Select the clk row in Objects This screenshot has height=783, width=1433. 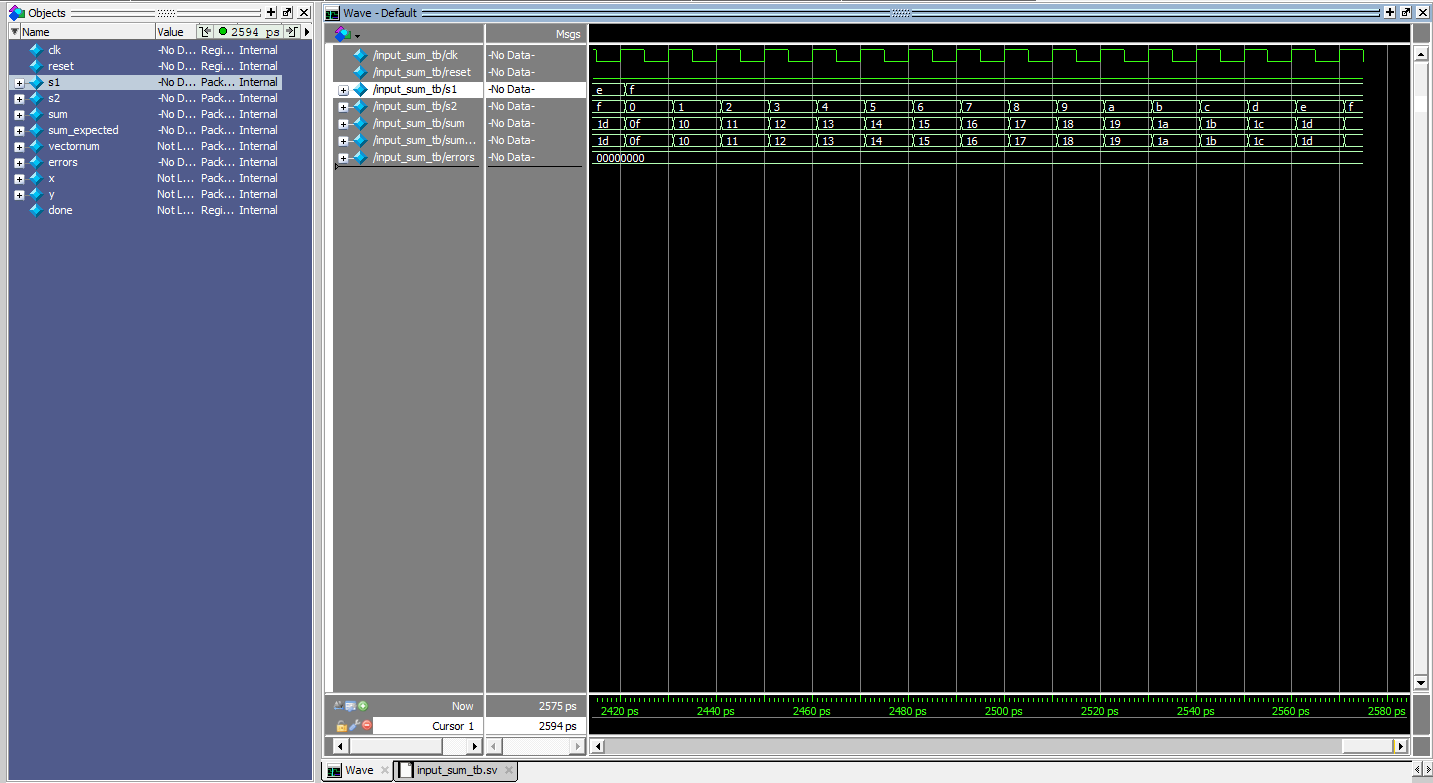tap(145, 50)
